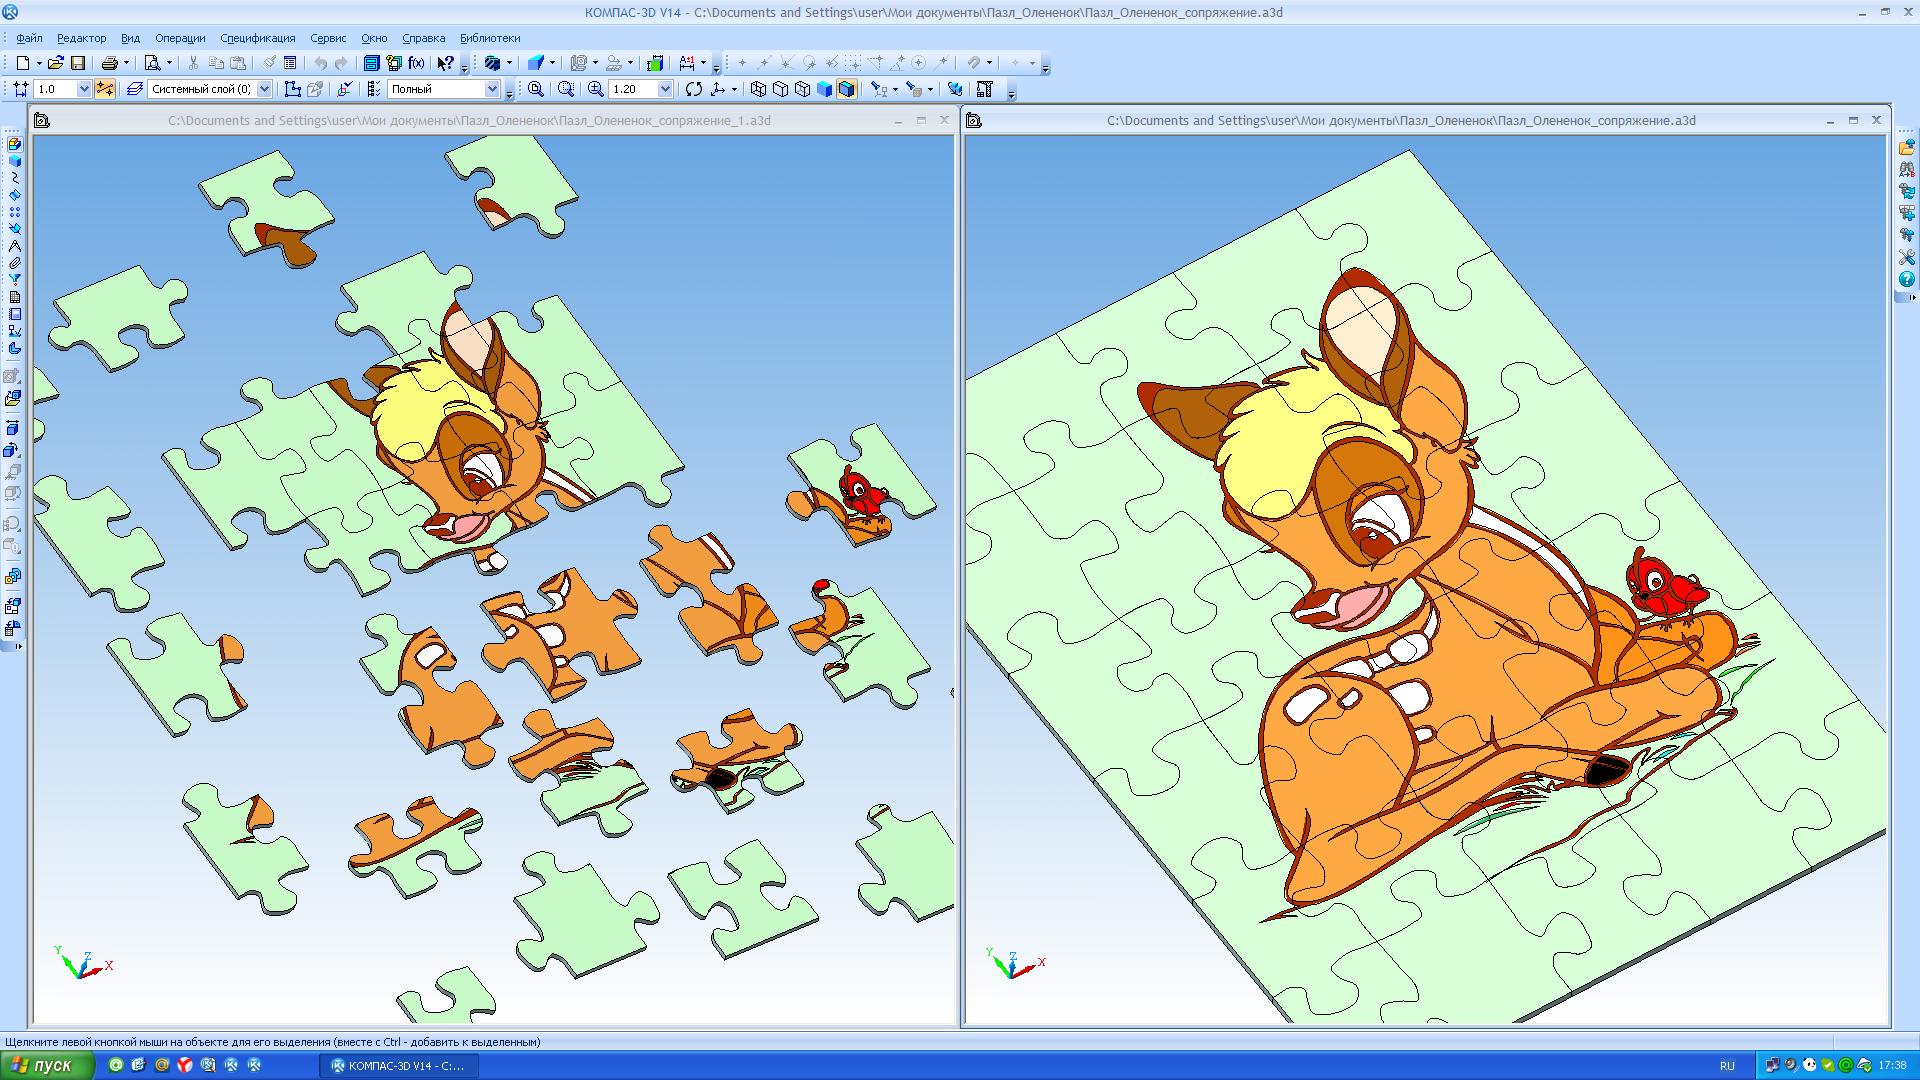This screenshot has width=1920, height=1080.
Task: Open the Справка menu
Action: (423, 38)
